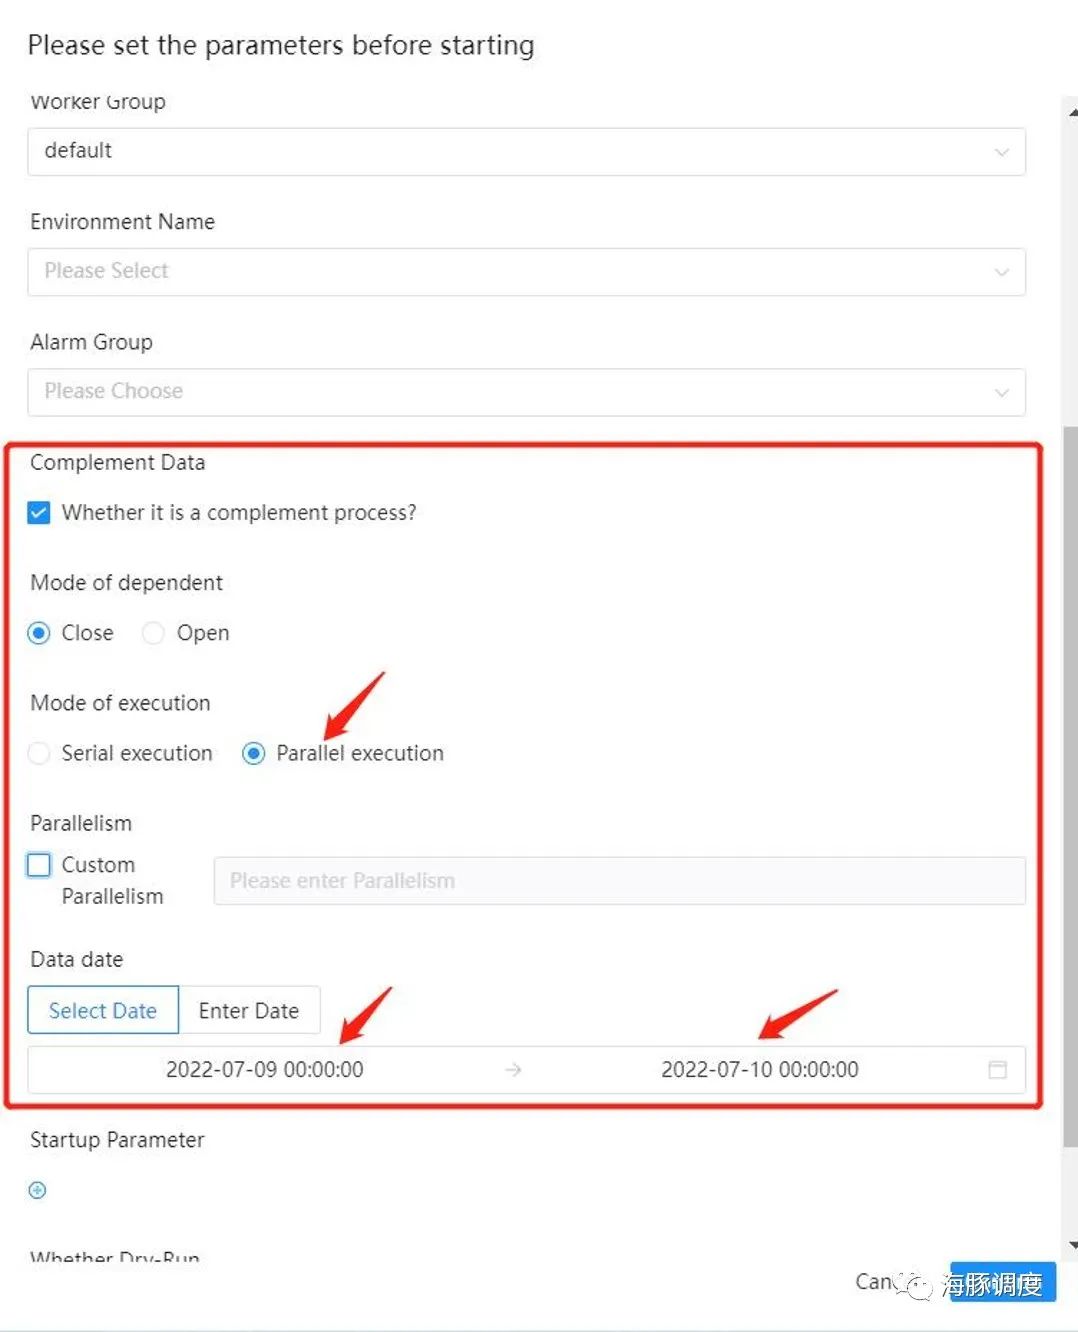
Task: Click the blue confirm button
Action: coord(1002,1282)
